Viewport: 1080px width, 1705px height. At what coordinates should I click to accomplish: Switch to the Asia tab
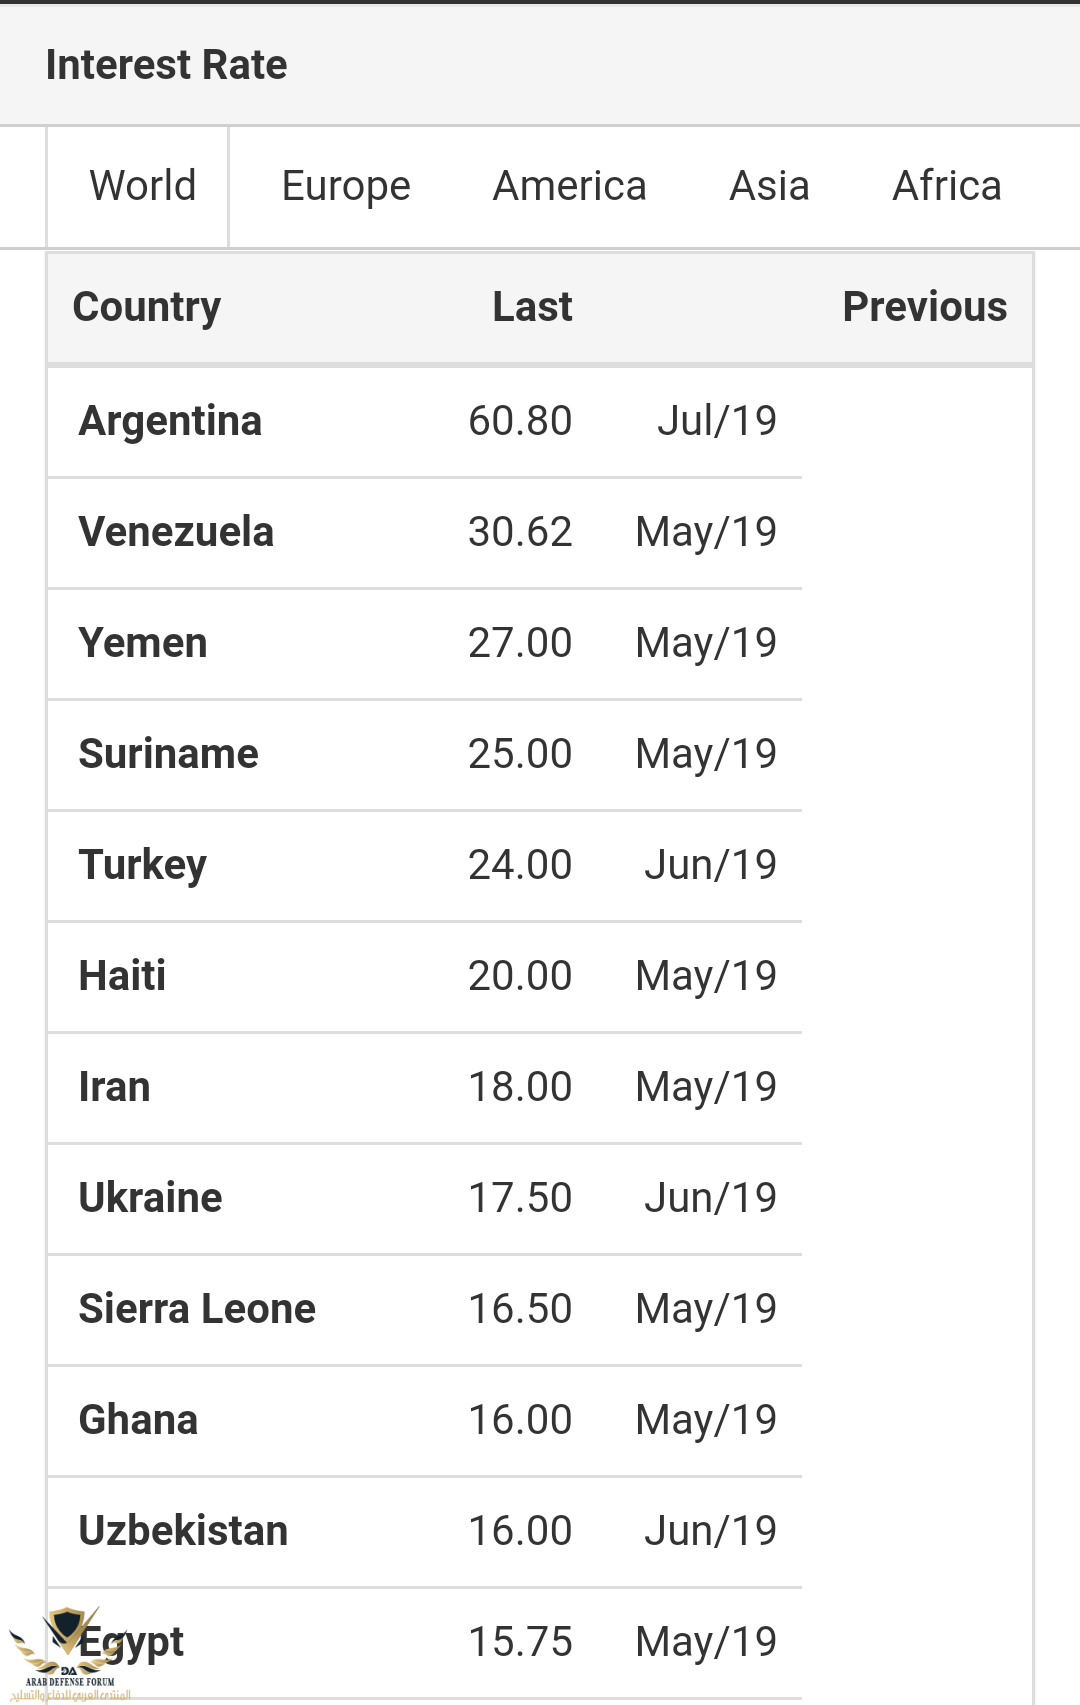tap(769, 186)
